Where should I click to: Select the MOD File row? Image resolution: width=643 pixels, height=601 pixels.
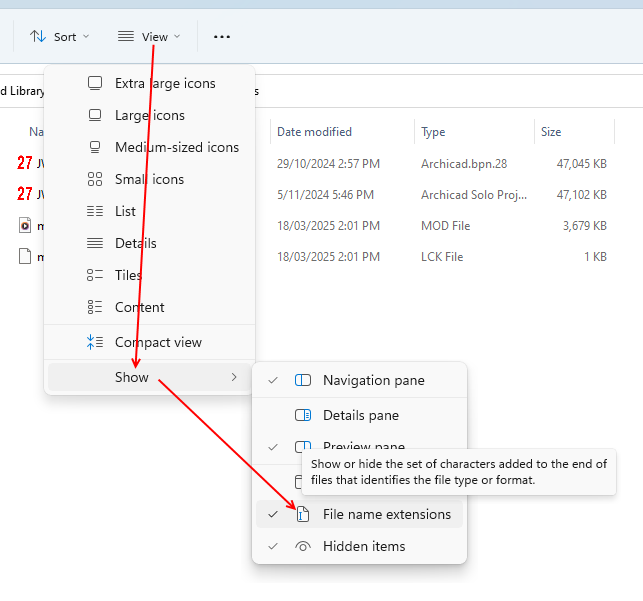tap(314, 226)
